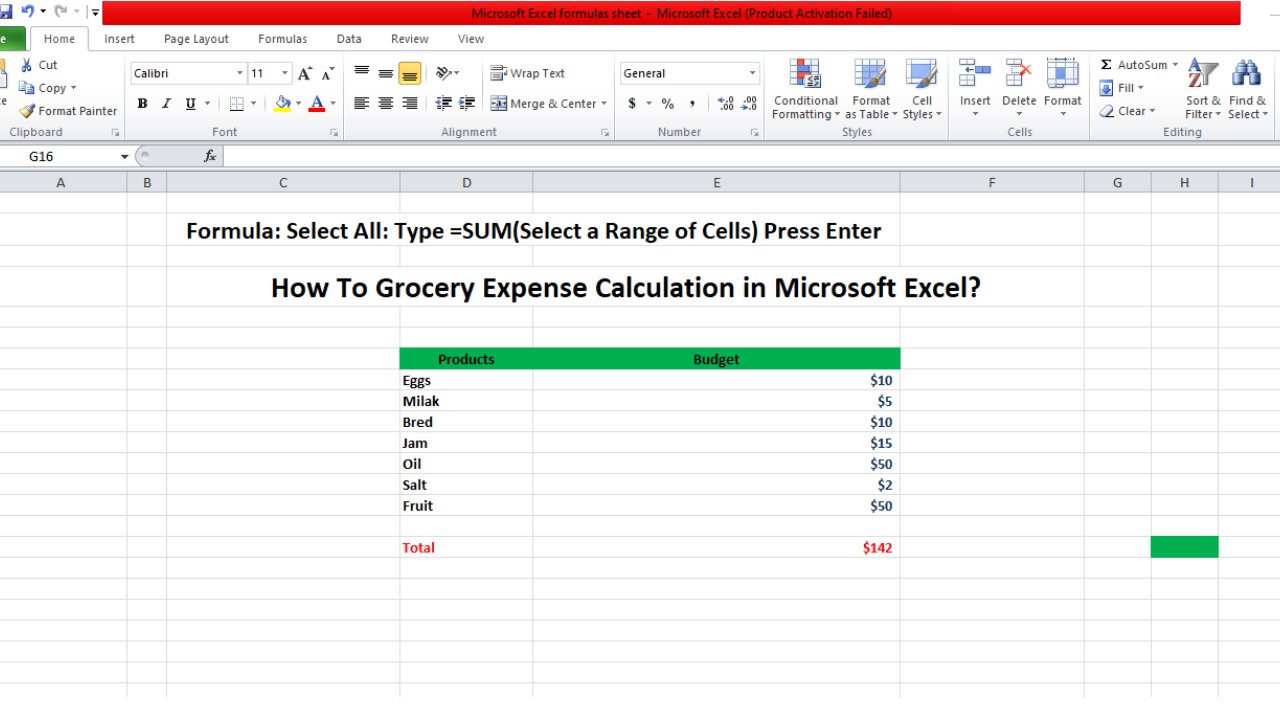Open the font size 11 dropdown
Viewport: 1280px width, 720px height.
click(x=285, y=73)
